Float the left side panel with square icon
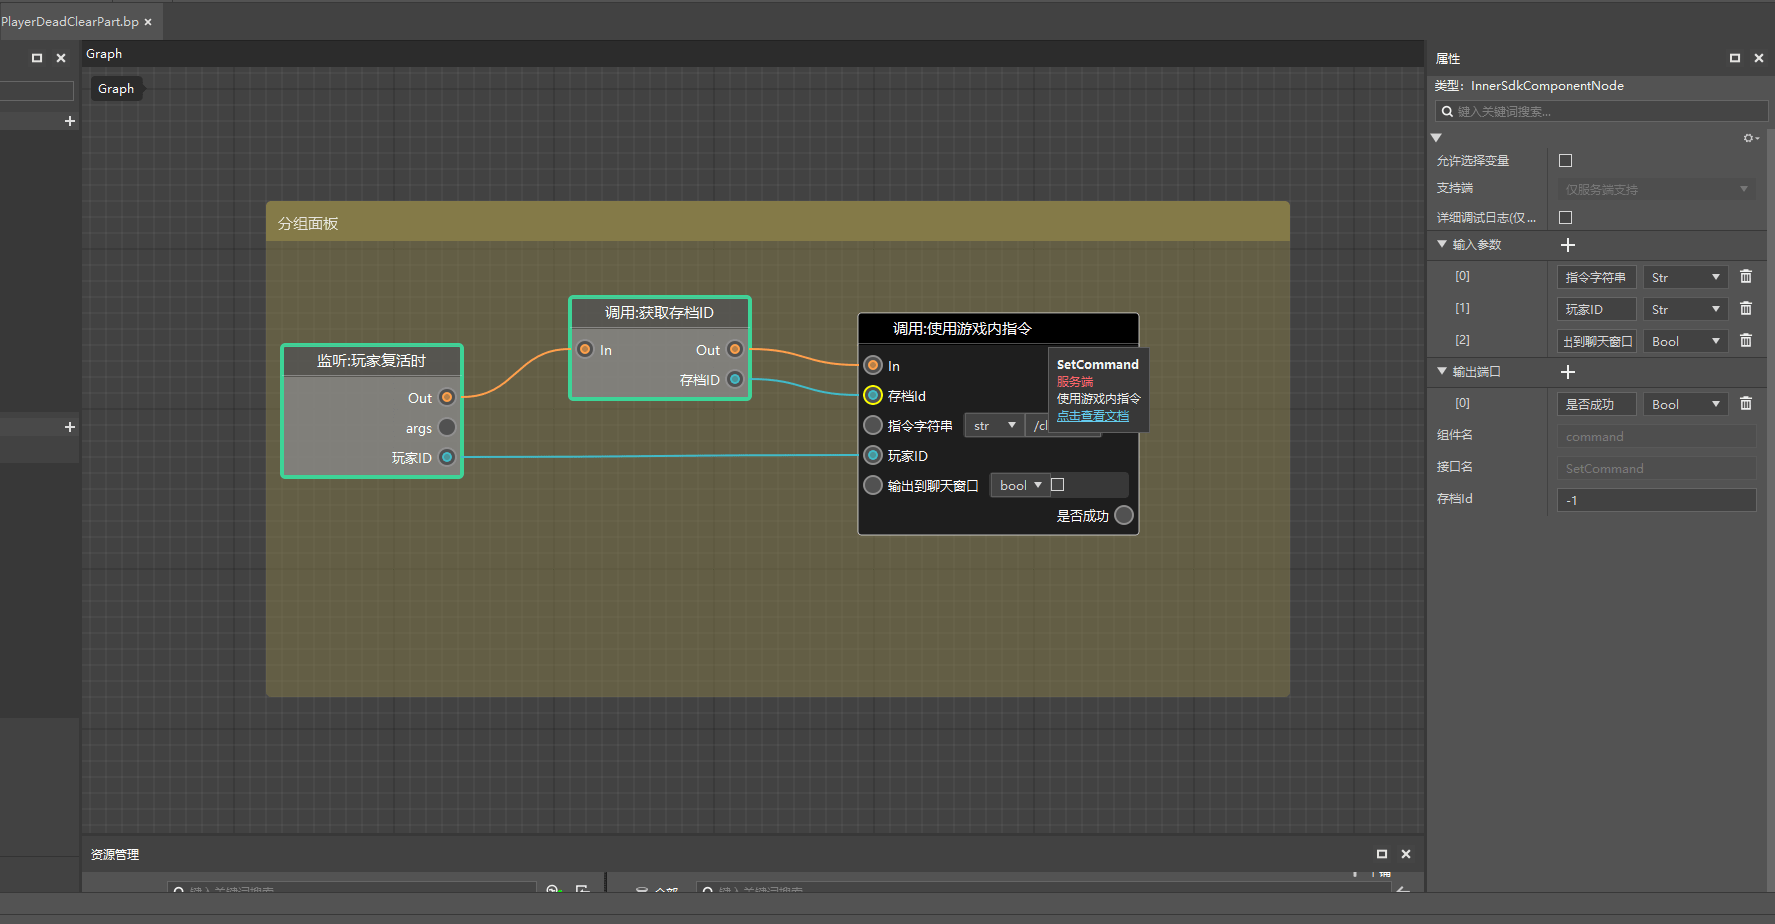Screen dimensions: 1775x924 37,58
